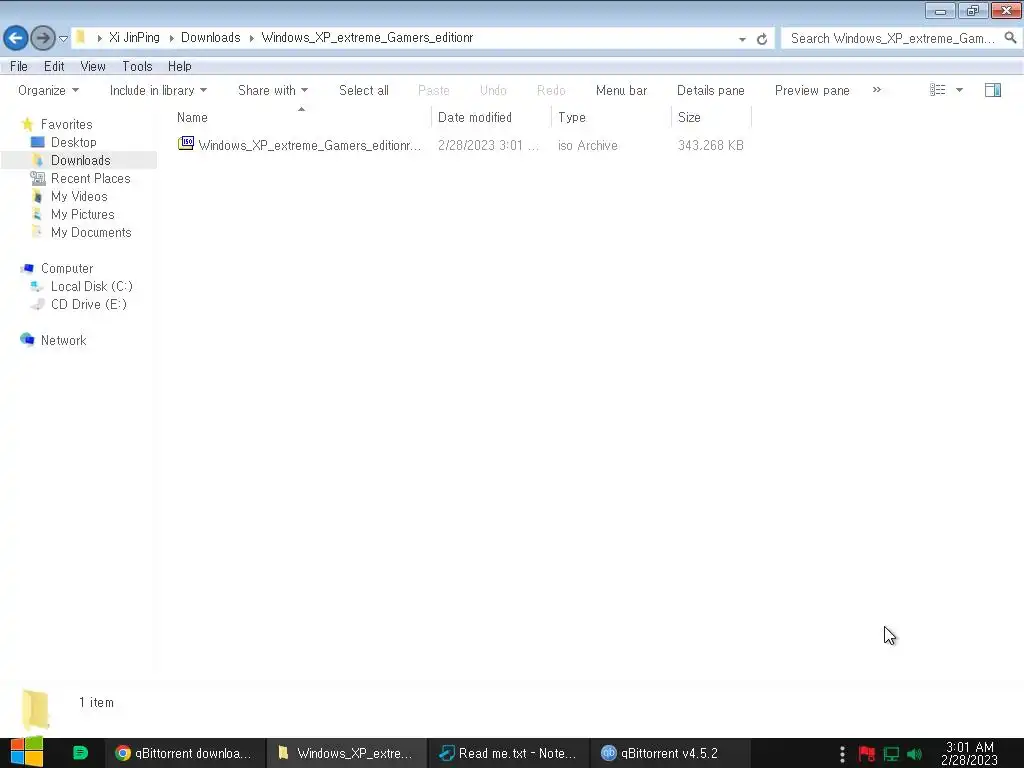This screenshot has height=768, width=1024.
Task: Click the show preview pane icon
Action: coord(993,90)
